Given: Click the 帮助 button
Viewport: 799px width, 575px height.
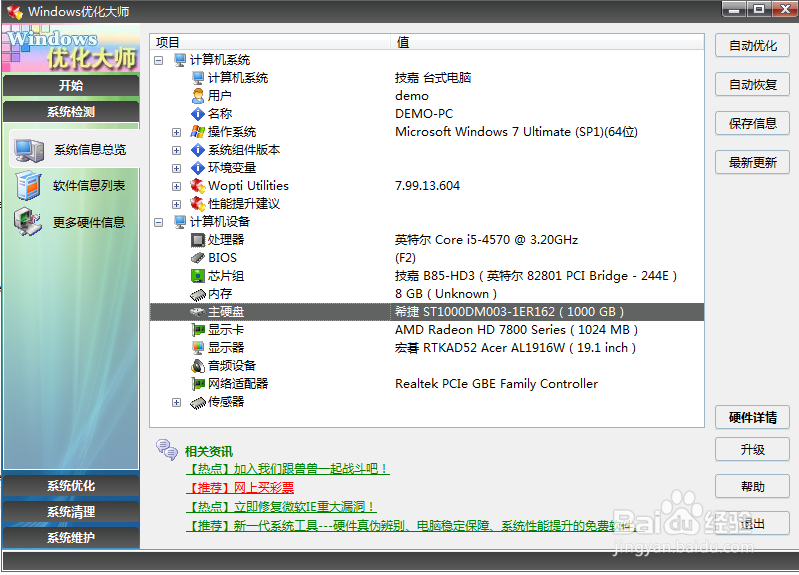Looking at the screenshot, I should [752, 486].
